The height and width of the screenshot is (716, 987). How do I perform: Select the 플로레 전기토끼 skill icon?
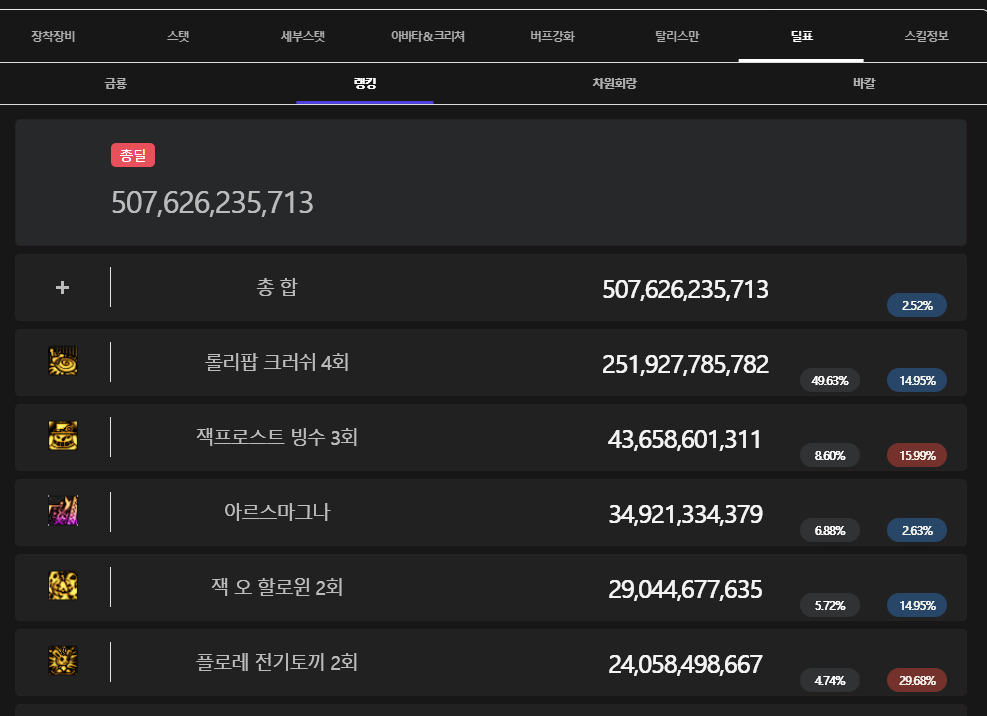coord(63,661)
